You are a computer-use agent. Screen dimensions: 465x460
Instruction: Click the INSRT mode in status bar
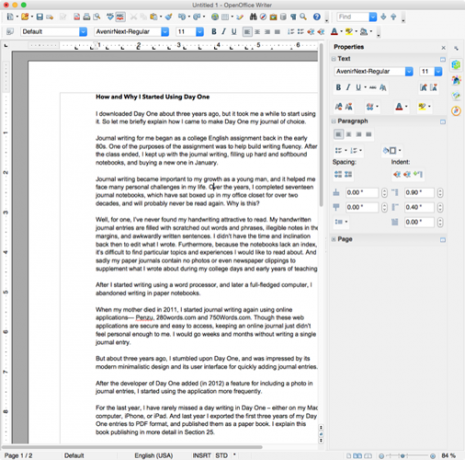pyautogui.click(x=202, y=456)
